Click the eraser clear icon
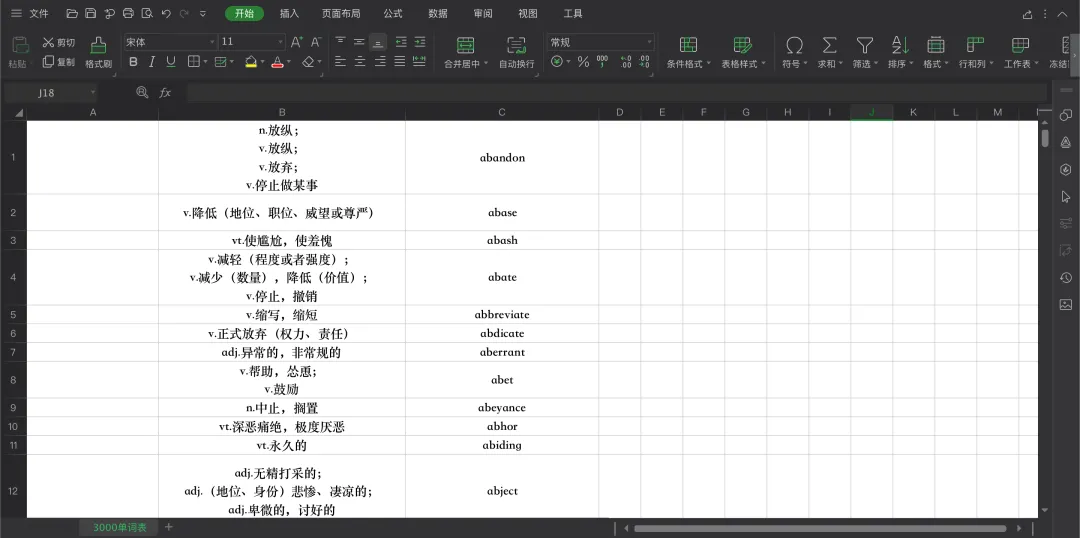 point(308,62)
